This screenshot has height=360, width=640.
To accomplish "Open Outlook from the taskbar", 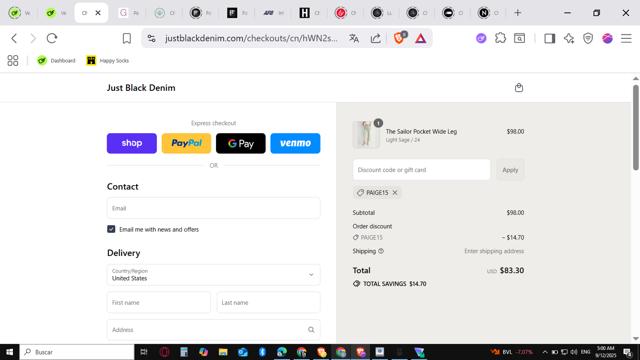I will point(242,352).
